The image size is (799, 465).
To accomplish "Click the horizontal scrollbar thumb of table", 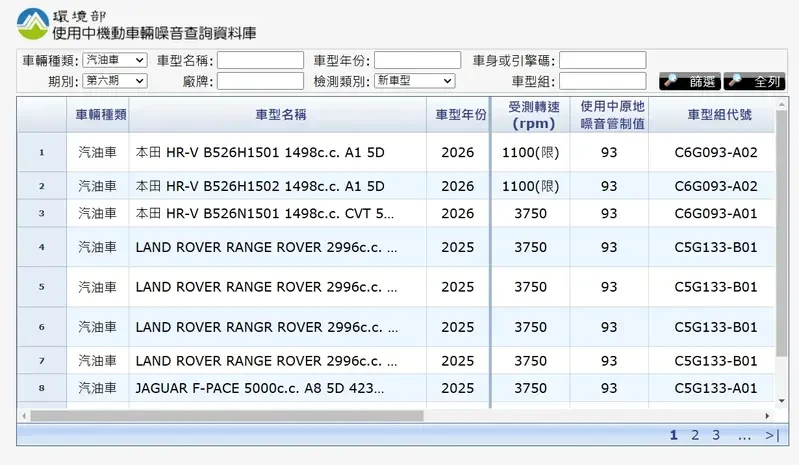I will [x=227, y=416].
